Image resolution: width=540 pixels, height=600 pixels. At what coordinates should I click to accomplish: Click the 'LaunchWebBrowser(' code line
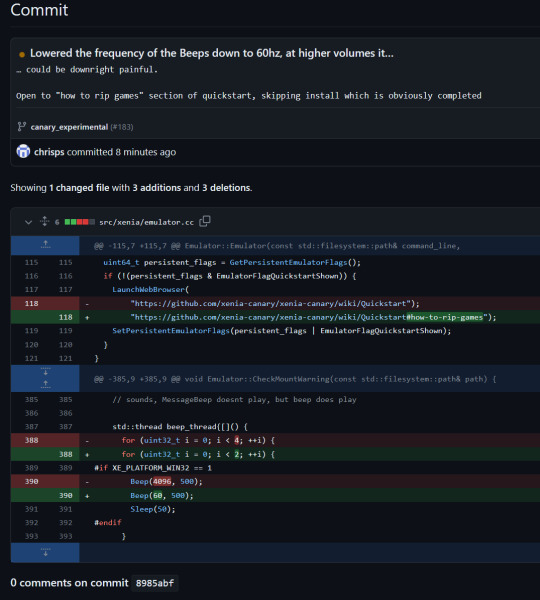(x=150, y=290)
